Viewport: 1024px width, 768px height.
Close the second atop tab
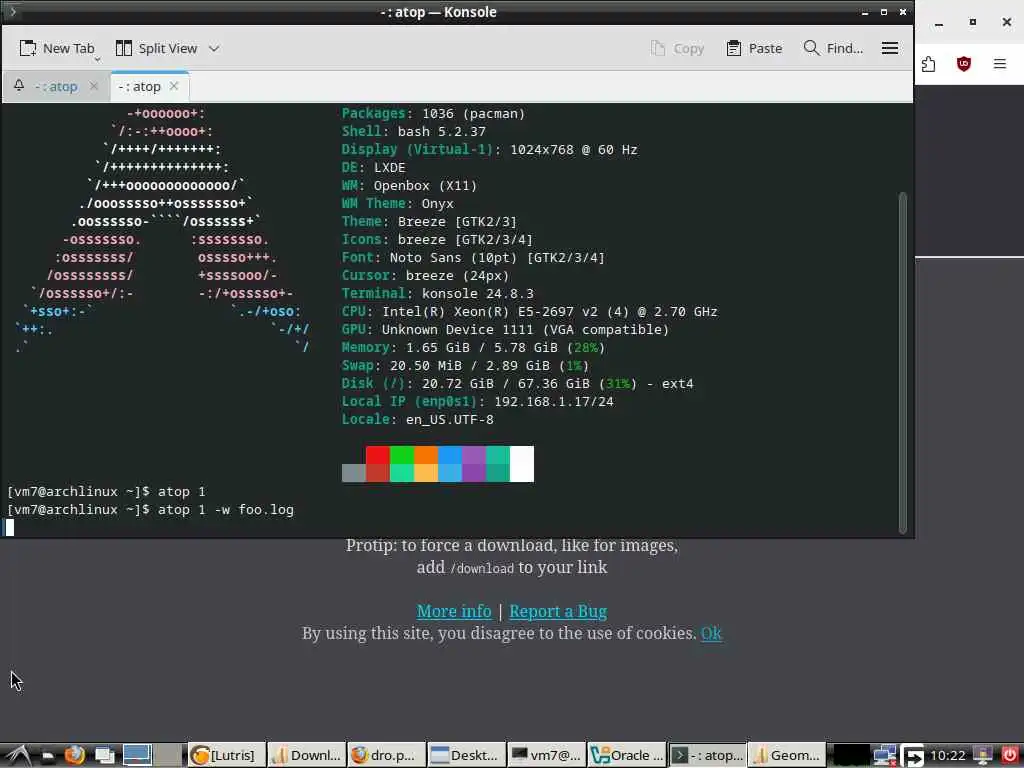[174, 86]
